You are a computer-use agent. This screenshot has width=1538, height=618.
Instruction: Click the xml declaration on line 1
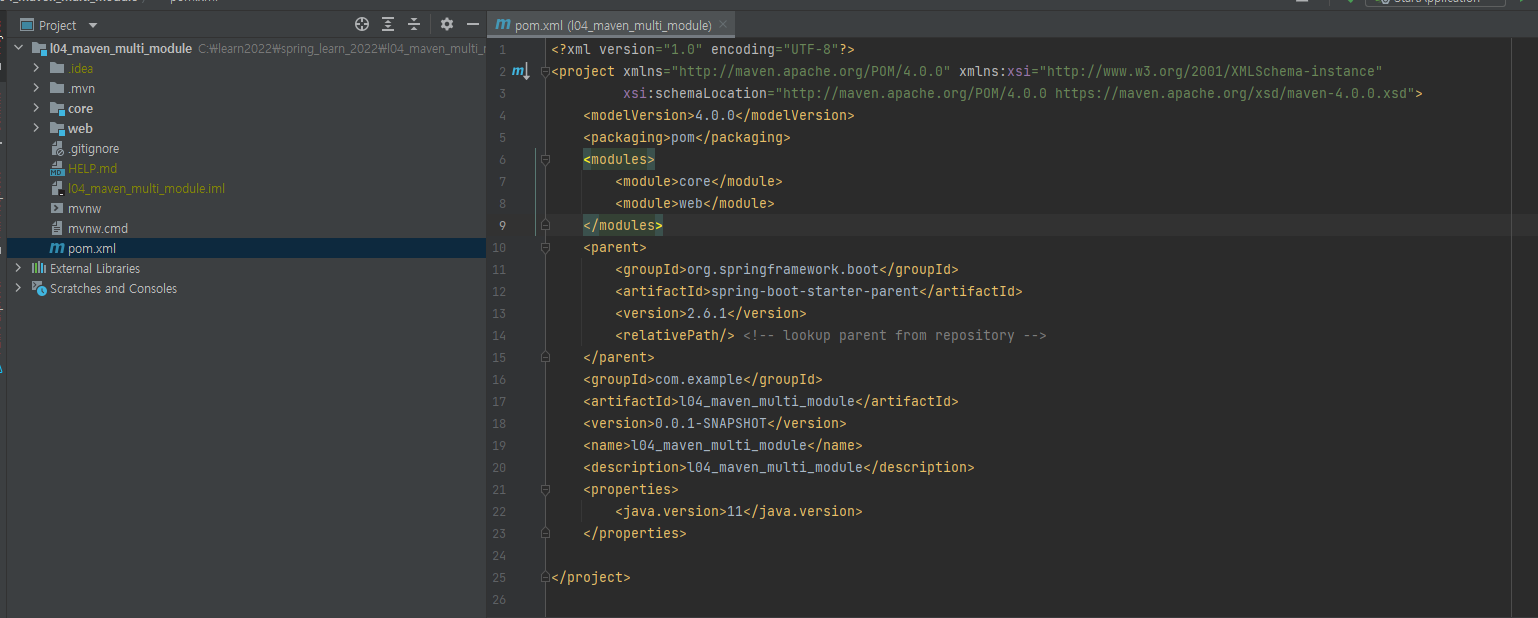click(x=703, y=49)
